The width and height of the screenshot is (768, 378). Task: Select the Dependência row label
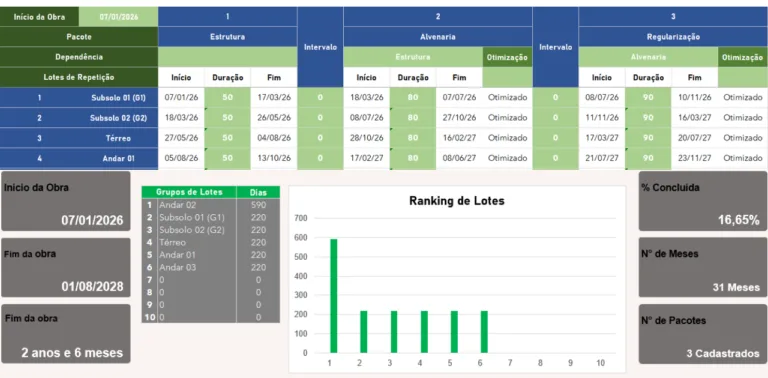[x=79, y=57]
